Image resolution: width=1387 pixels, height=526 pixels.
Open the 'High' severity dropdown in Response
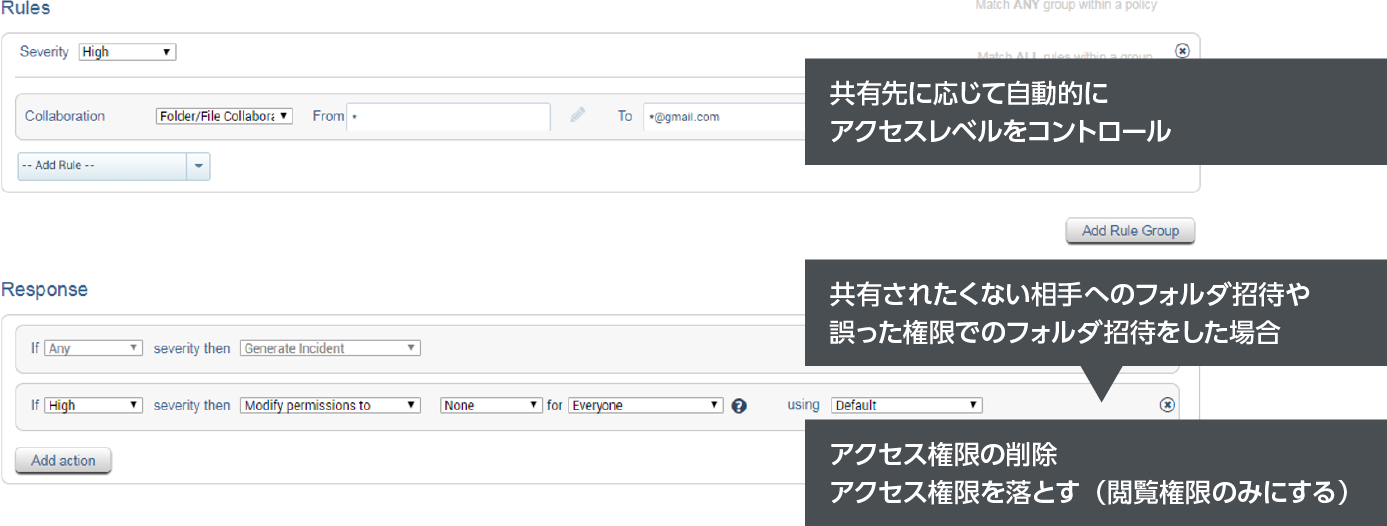(x=94, y=405)
